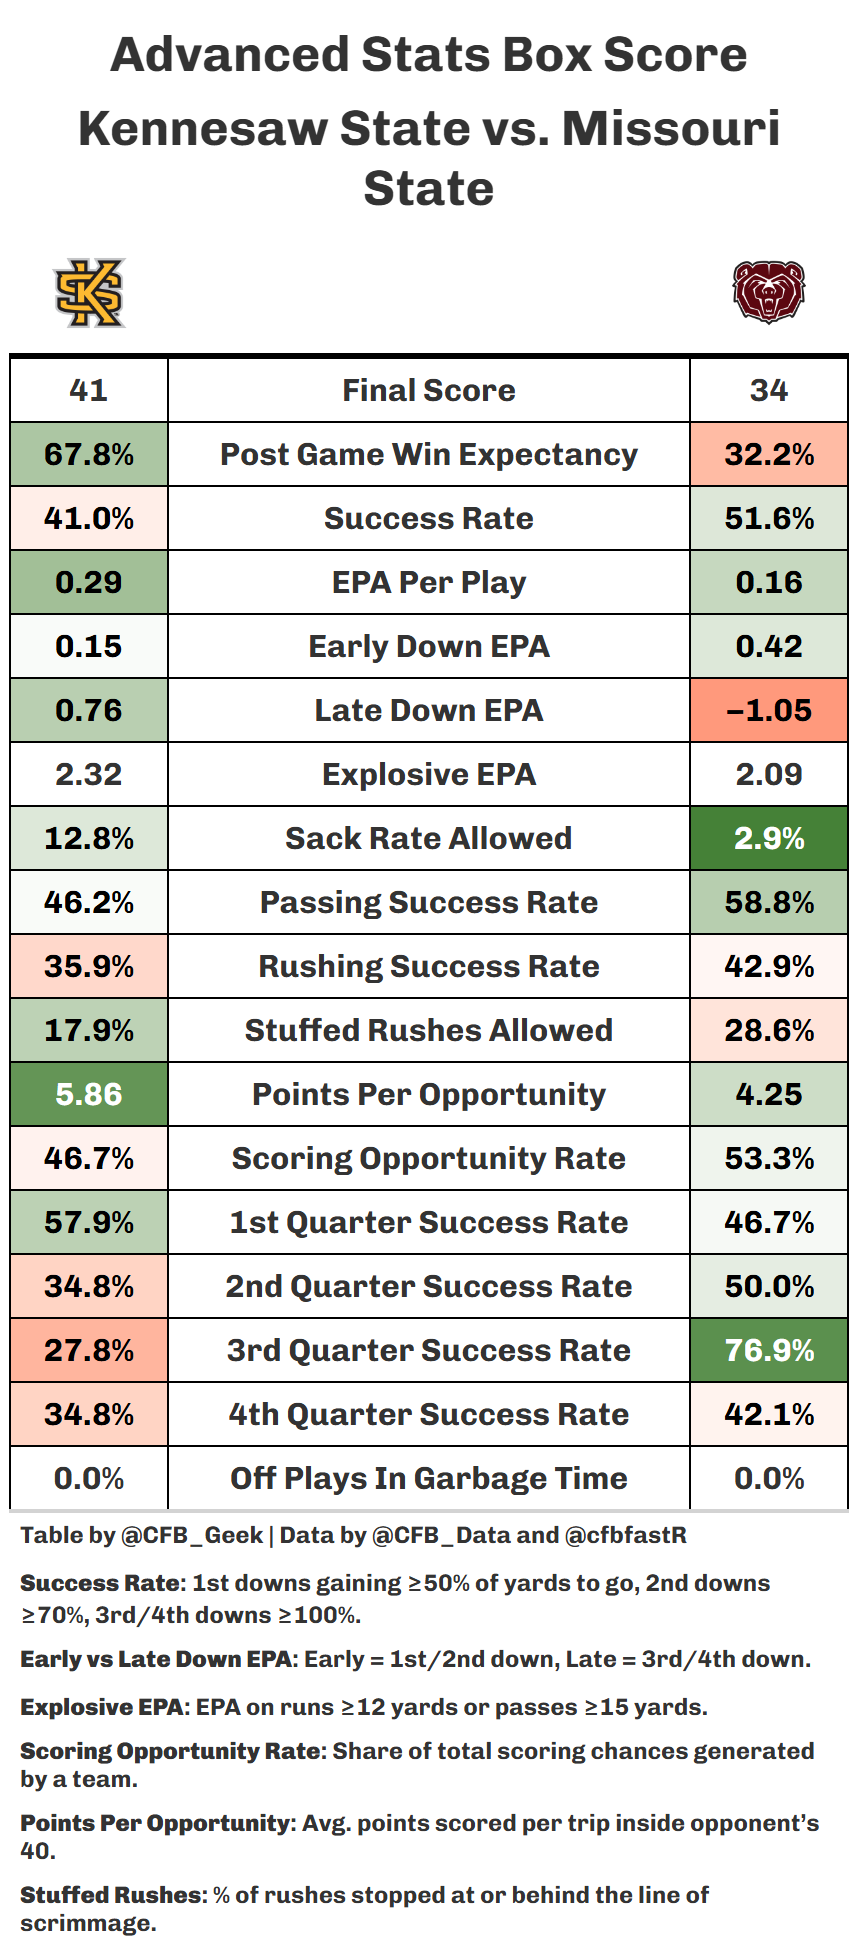Click the Explosive EPA row label
858x1958 pixels.
click(x=429, y=774)
